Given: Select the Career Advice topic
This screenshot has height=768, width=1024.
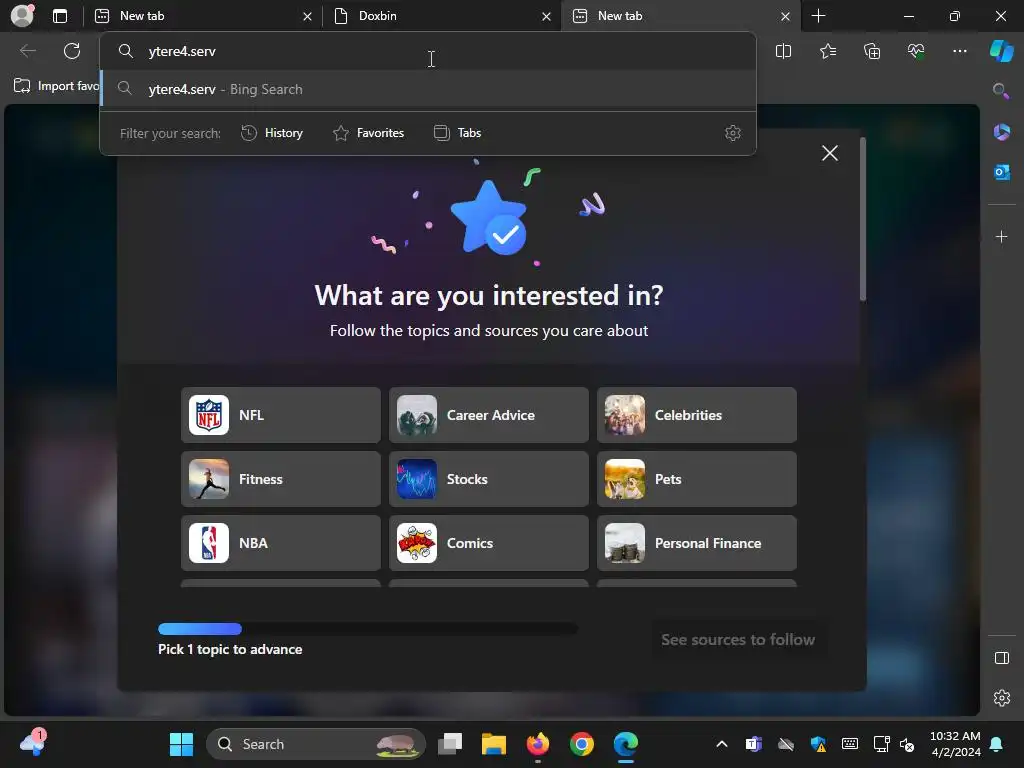Looking at the screenshot, I should (x=488, y=415).
